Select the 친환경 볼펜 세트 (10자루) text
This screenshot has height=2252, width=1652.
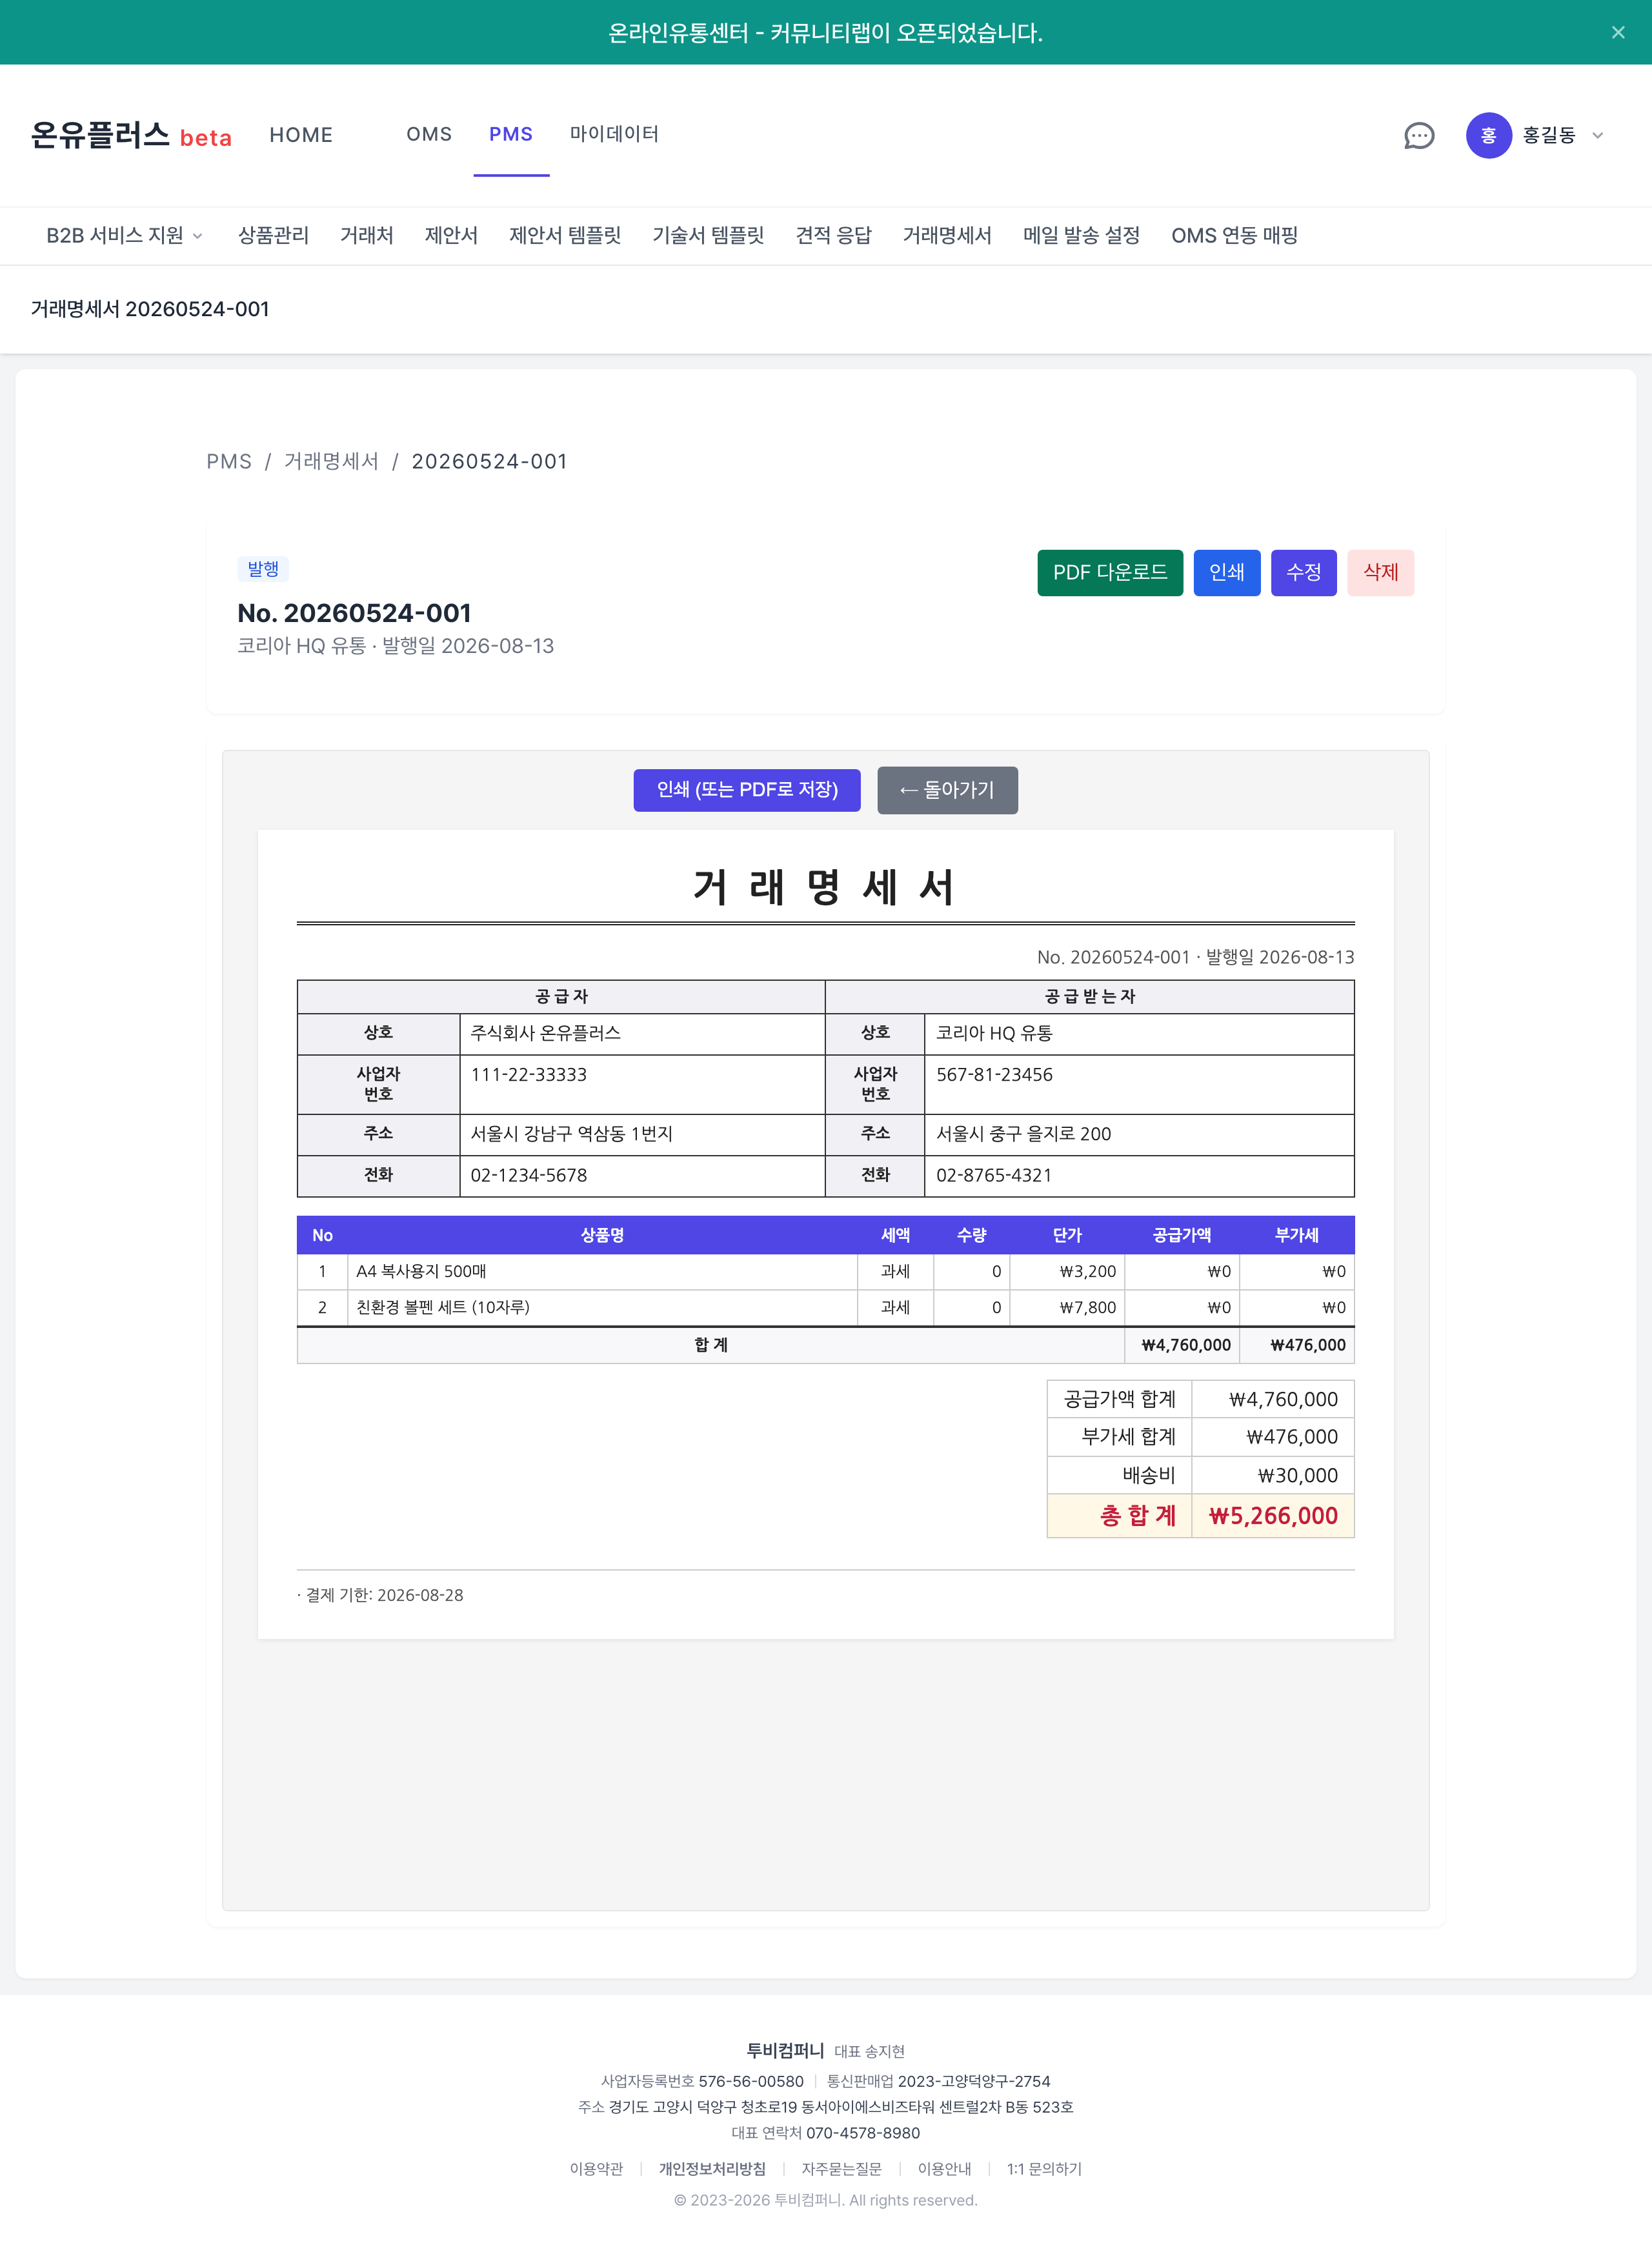point(443,1307)
